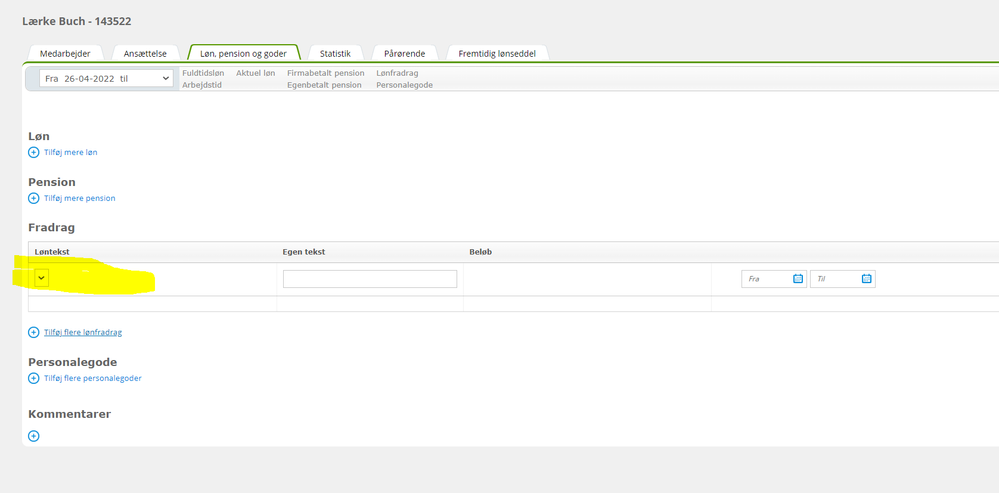Open the Fremtidig lønseddel tab
The height and width of the screenshot is (493, 999).
(497, 54)
